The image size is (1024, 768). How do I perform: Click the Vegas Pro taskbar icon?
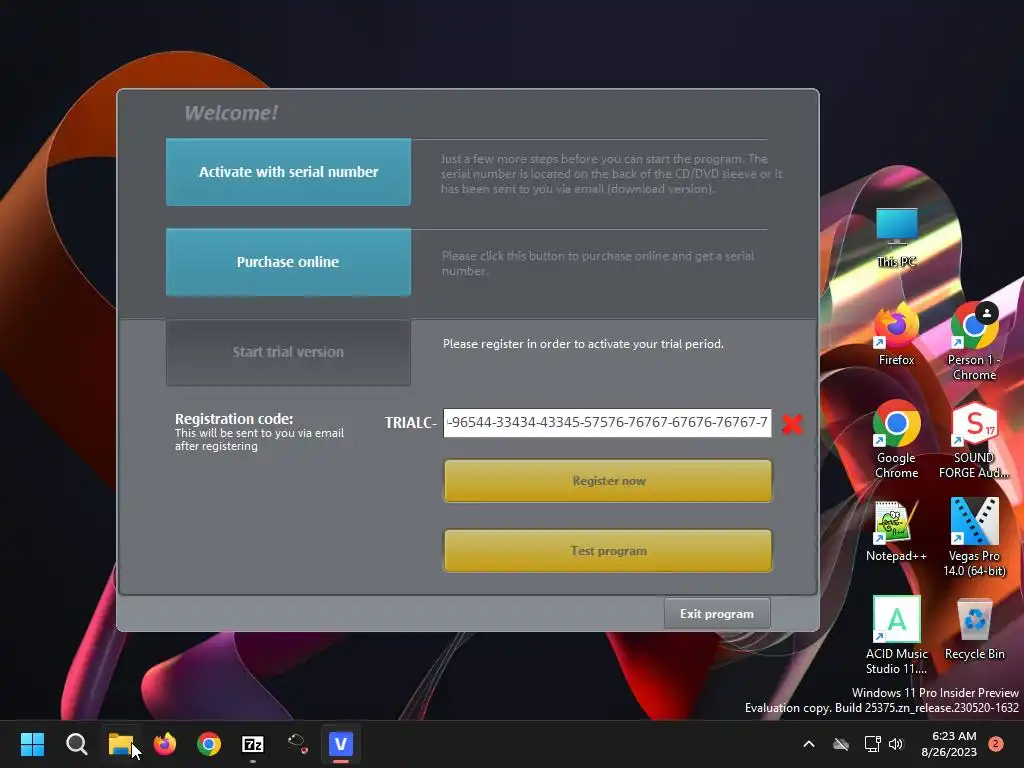coord(341,744)
